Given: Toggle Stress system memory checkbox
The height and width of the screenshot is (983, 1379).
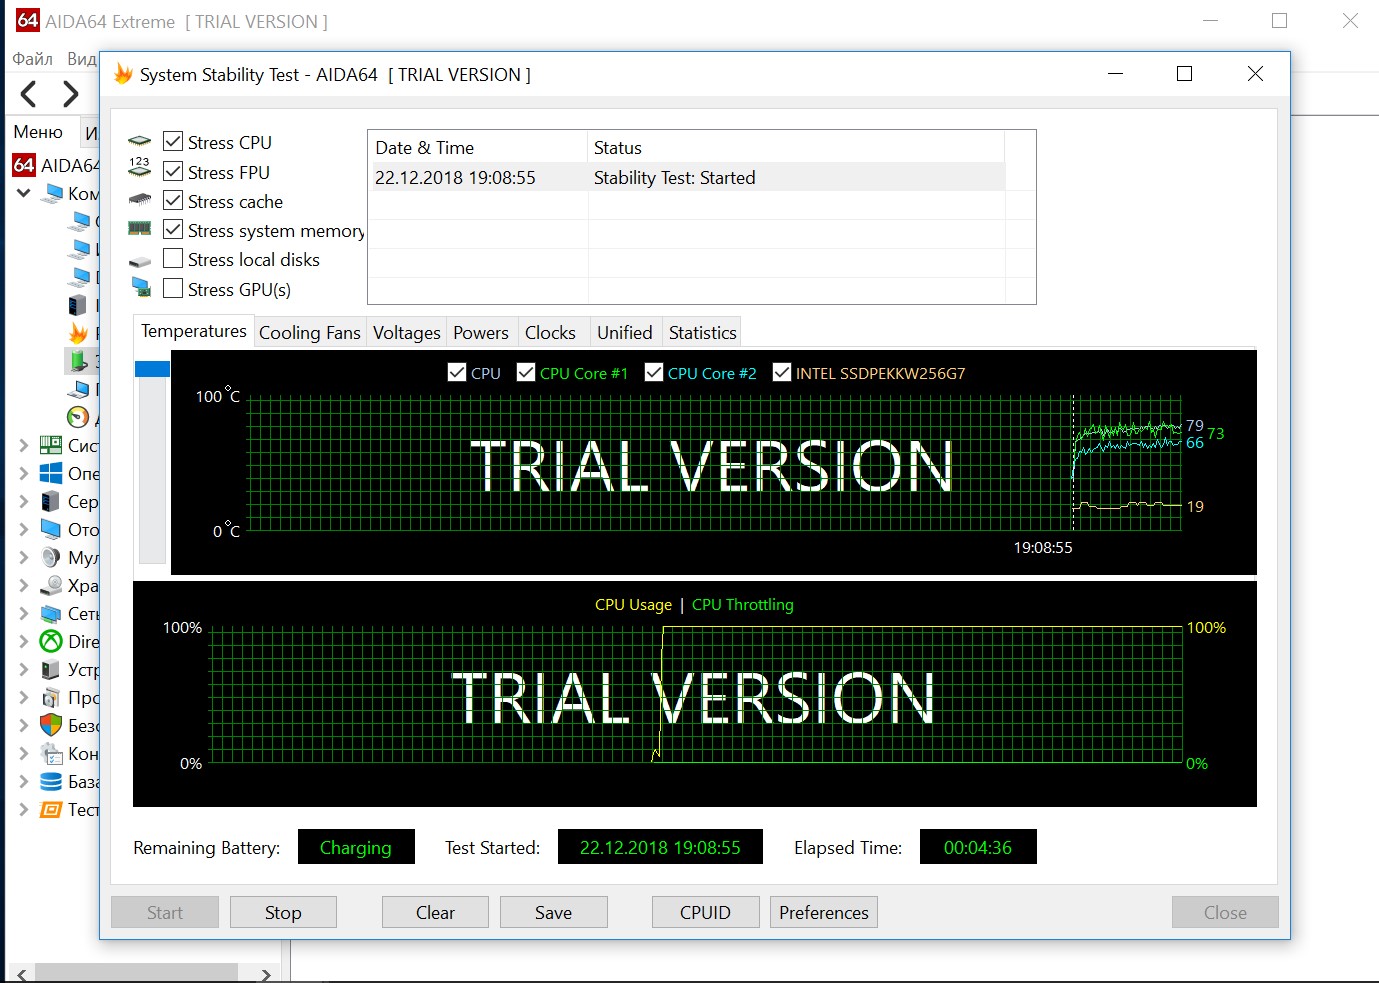Looking at the screenshot, I should 173,230.
